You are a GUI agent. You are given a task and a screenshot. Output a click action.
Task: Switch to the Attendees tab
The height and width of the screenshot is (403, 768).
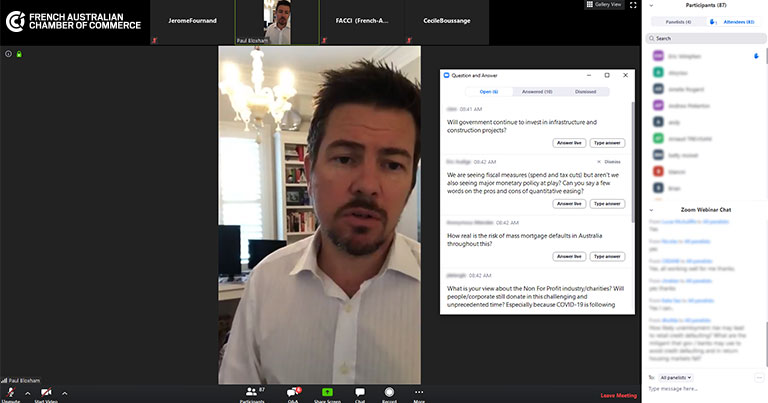[736, 21]
